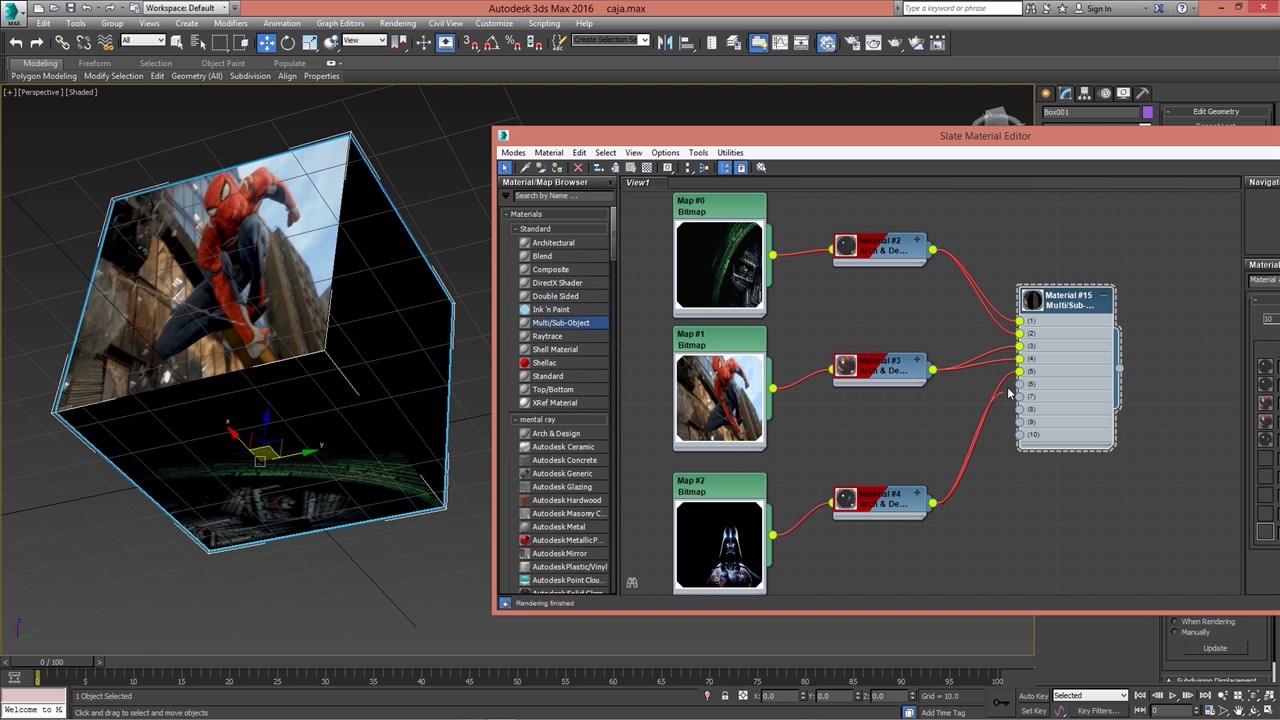
Task: Open the Selected key filter dropdown
Action: pos(1089,696)
